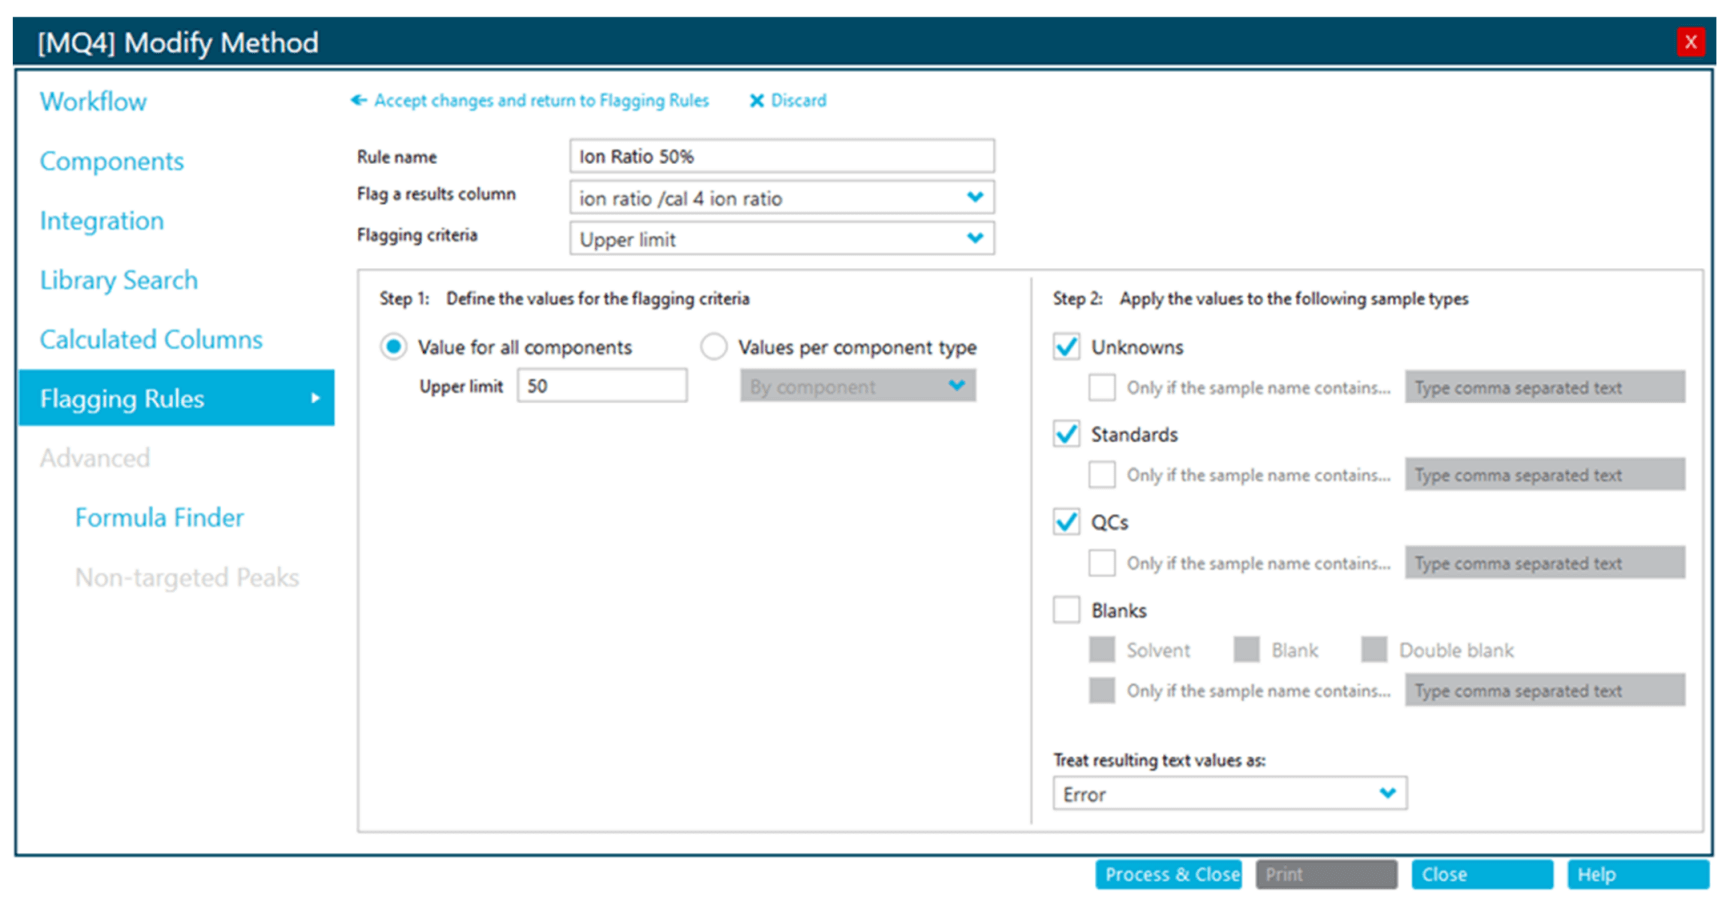This screenshot has width=1731, height=908.
Task: Click the Rule name text field
Action: pos(781,156)
